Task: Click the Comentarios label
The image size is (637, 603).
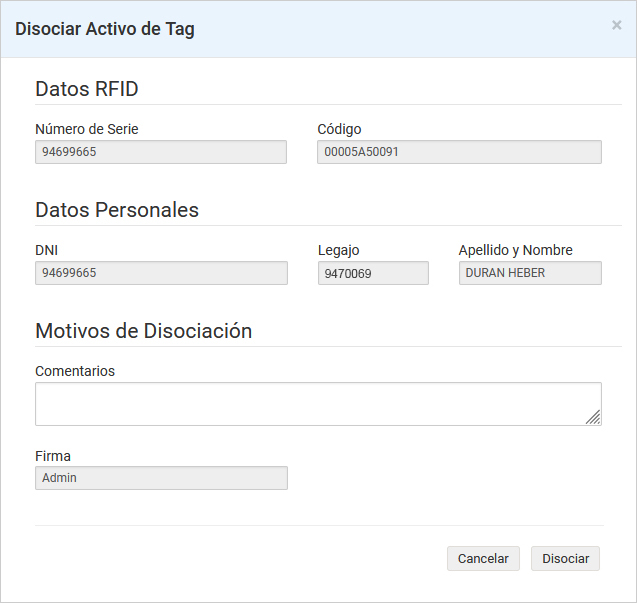Action: click(75, 371)
